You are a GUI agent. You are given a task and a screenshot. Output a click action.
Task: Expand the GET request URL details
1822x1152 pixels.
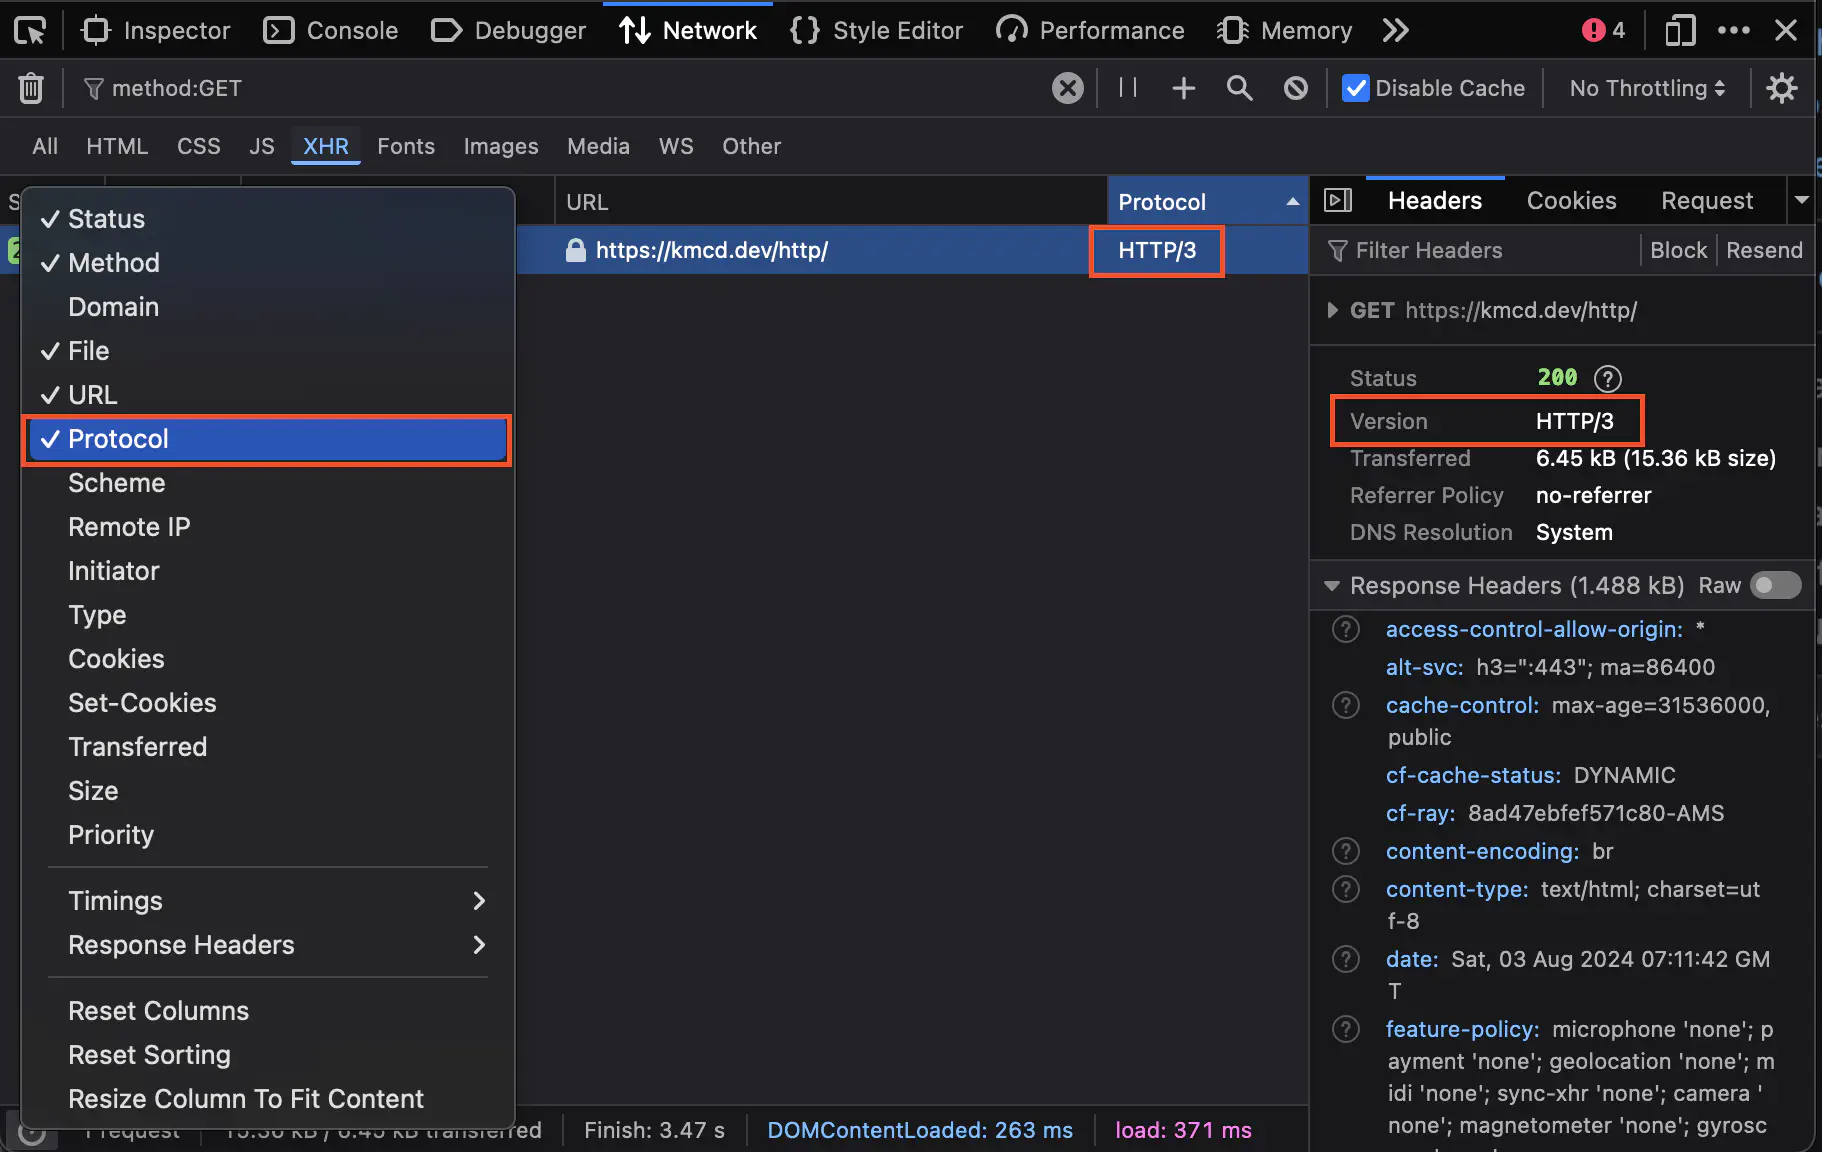(x=1332, y=310)
